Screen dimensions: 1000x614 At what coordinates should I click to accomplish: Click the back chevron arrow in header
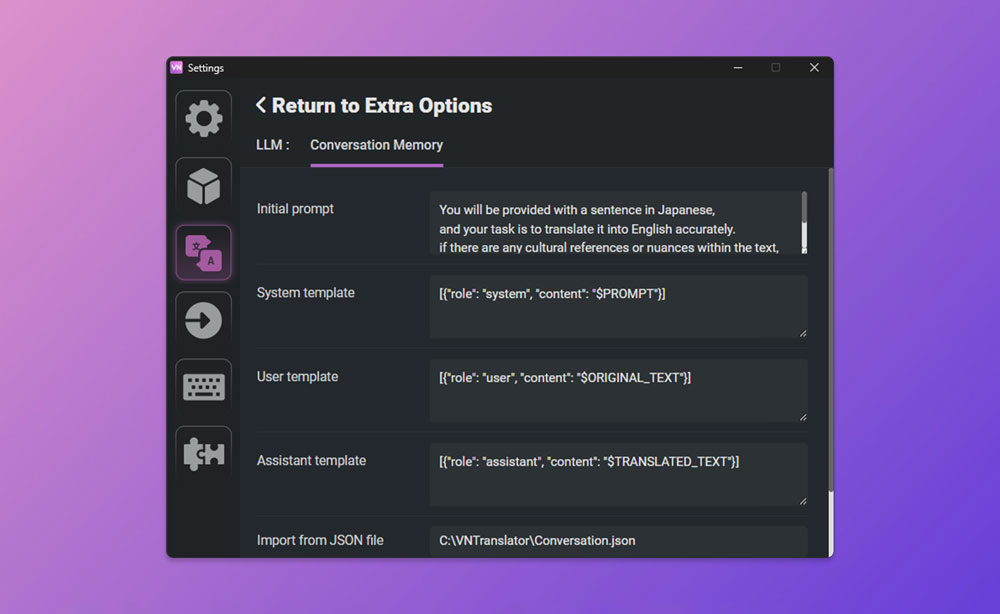261,105
